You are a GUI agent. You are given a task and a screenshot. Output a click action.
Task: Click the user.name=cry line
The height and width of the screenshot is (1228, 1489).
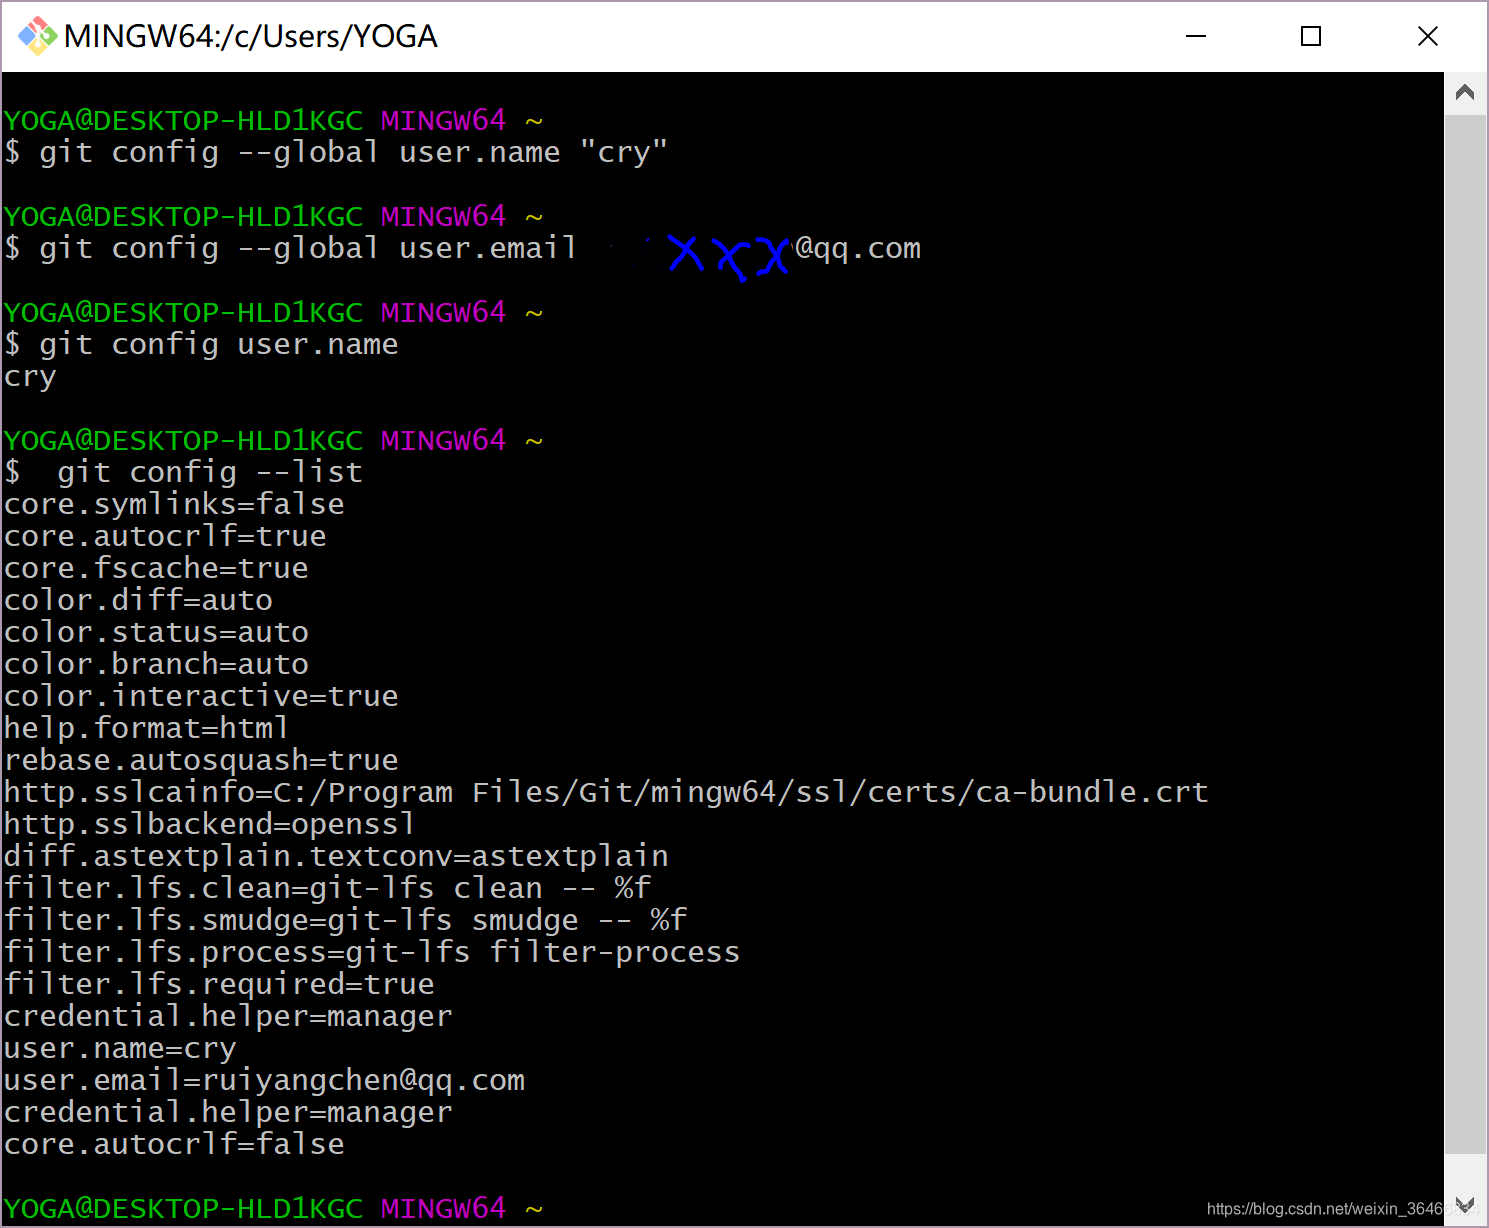[121, 1049]
